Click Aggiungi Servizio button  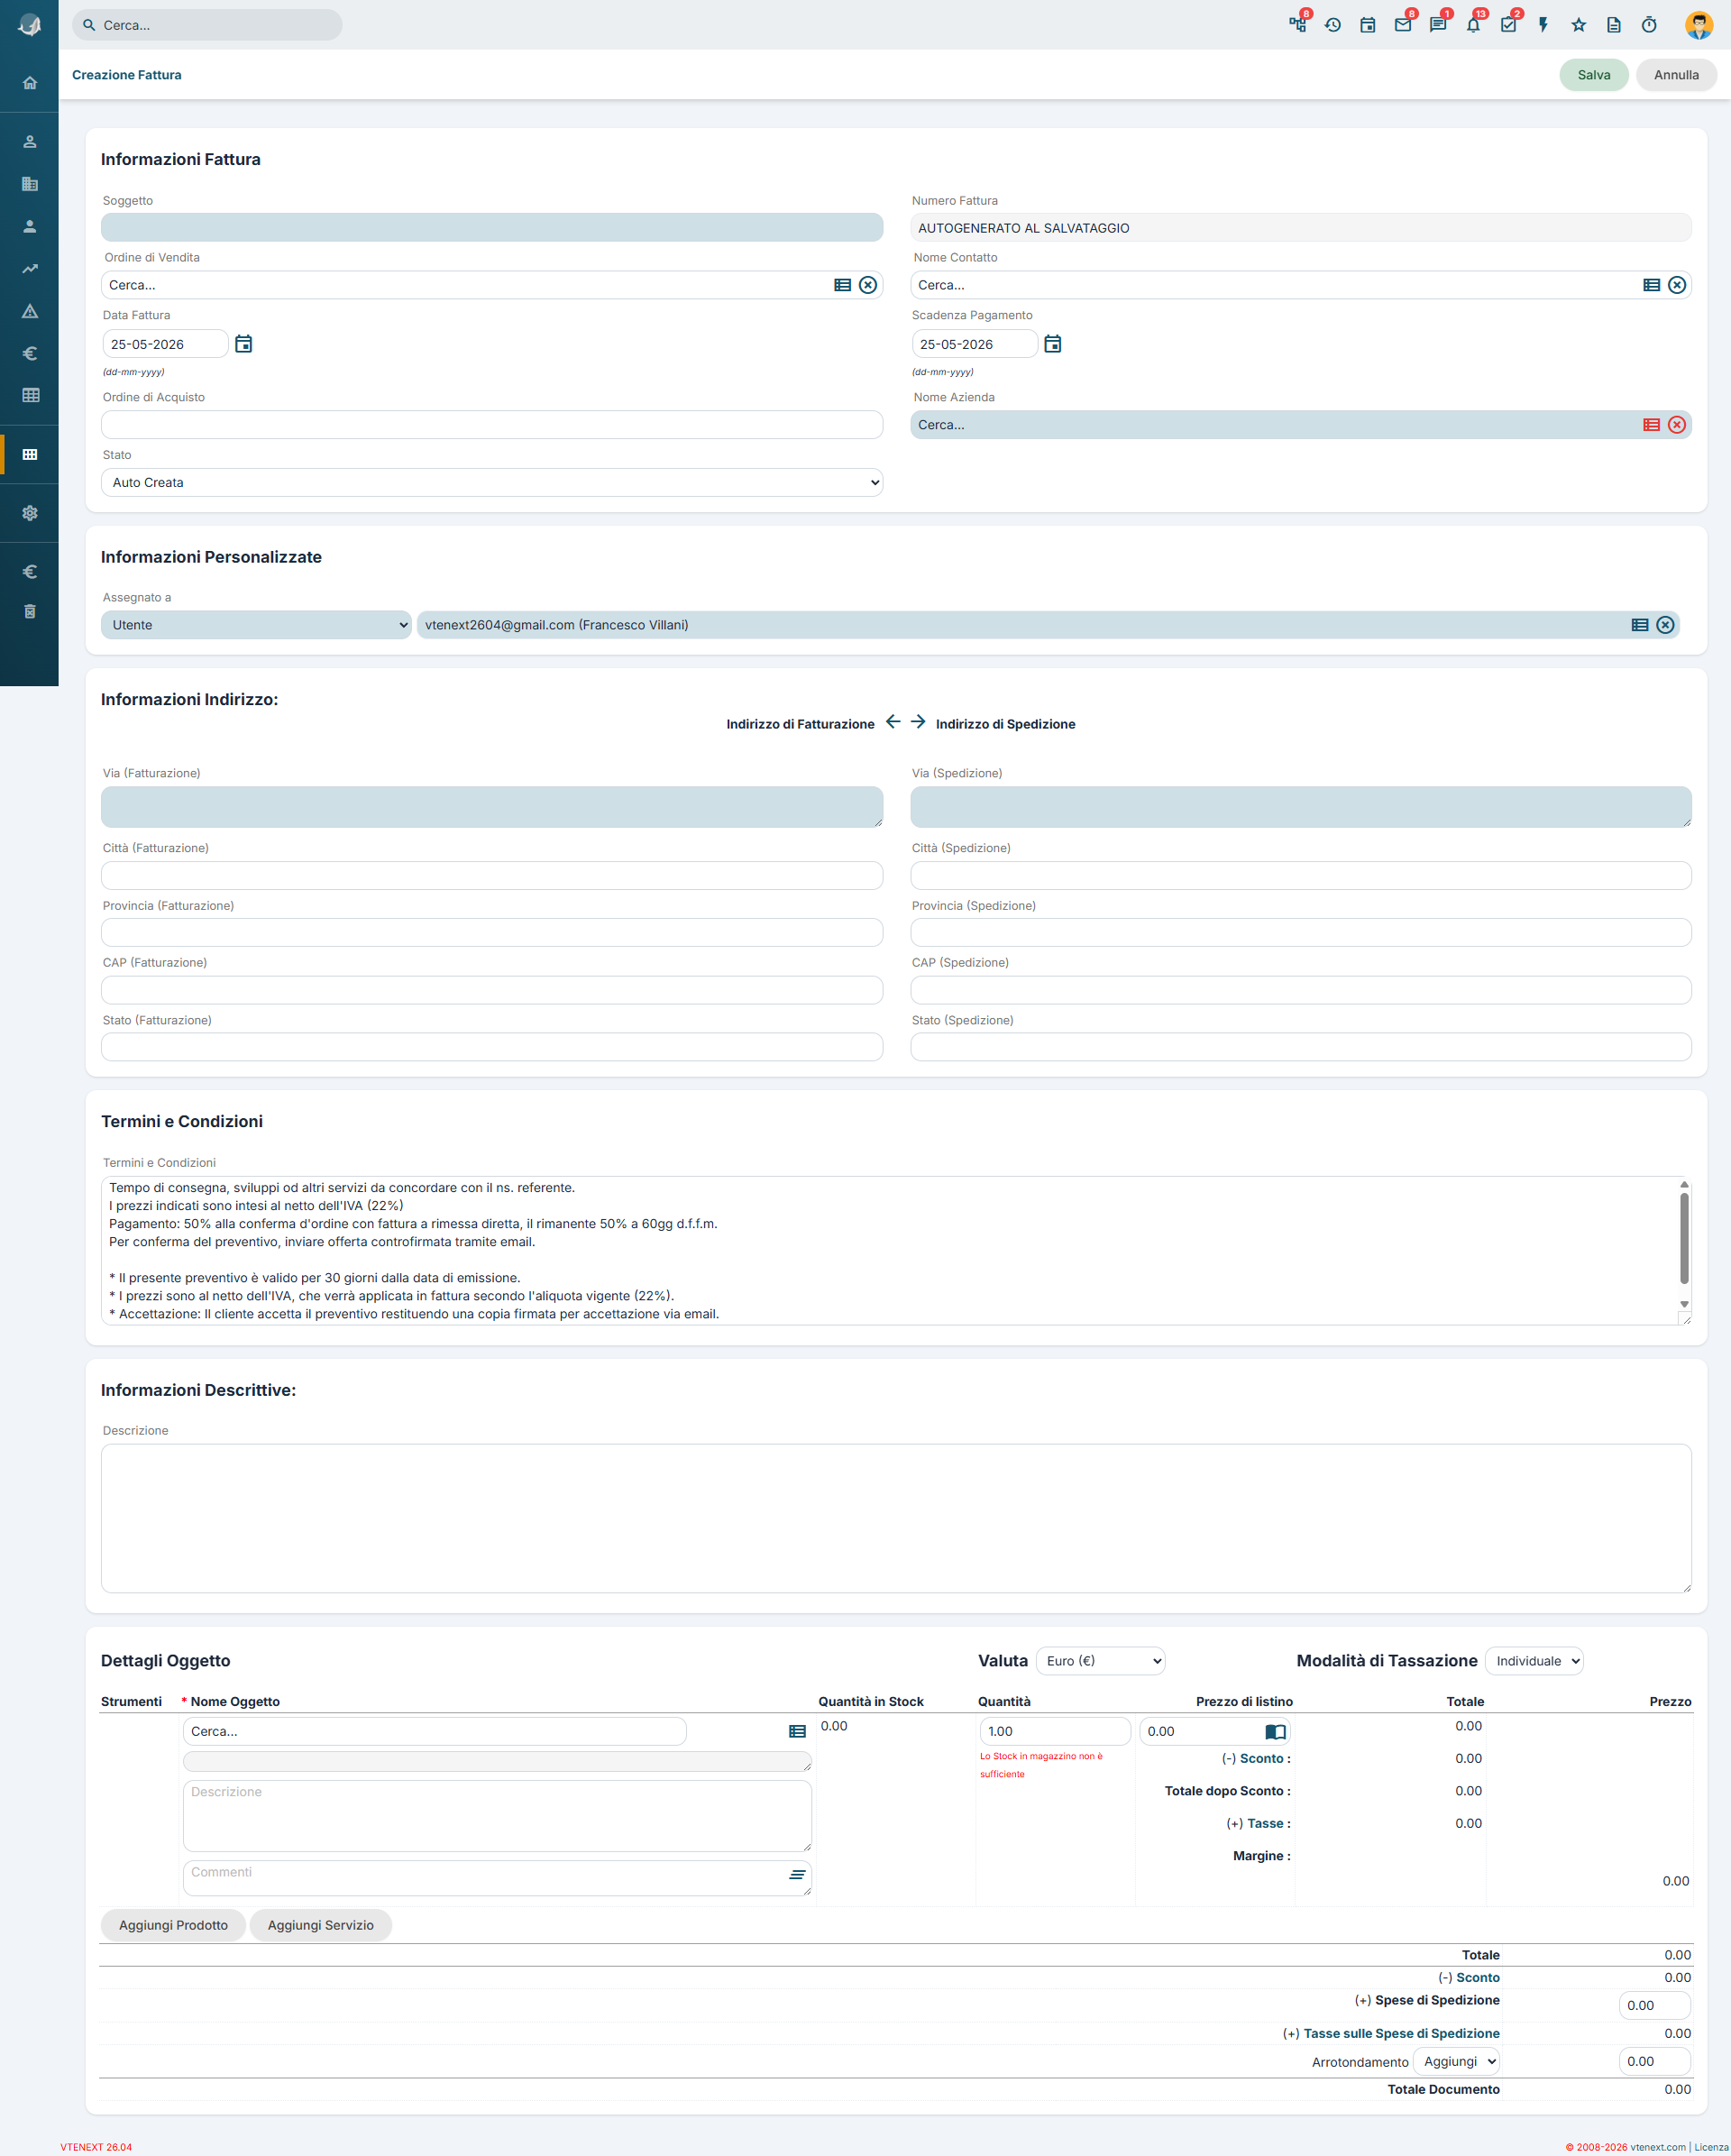point(321,1925)
